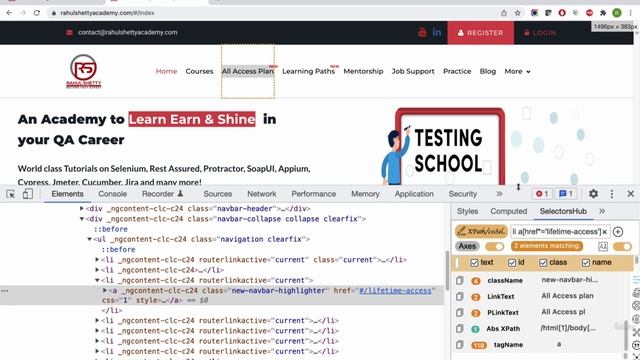Screen dimensions: 640x360
Task: Uncheck the text checkbox
Action: (474, 262)
